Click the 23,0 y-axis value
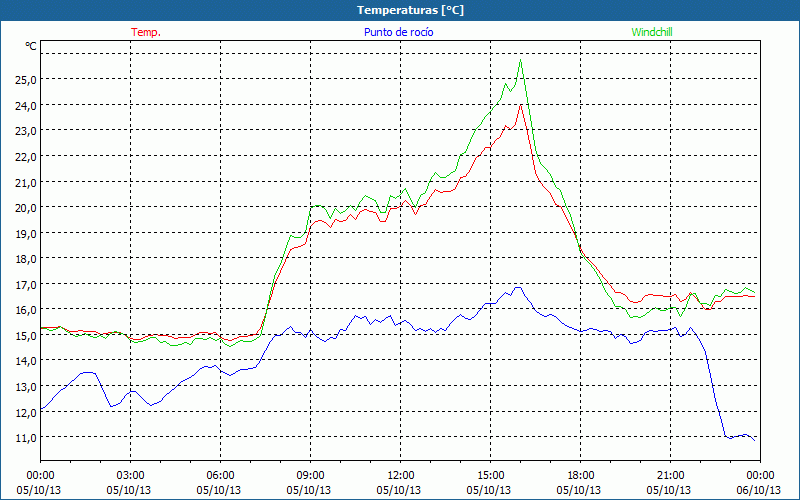The height and width of the screenshot is (500, 800). click(x=26, y=131)
